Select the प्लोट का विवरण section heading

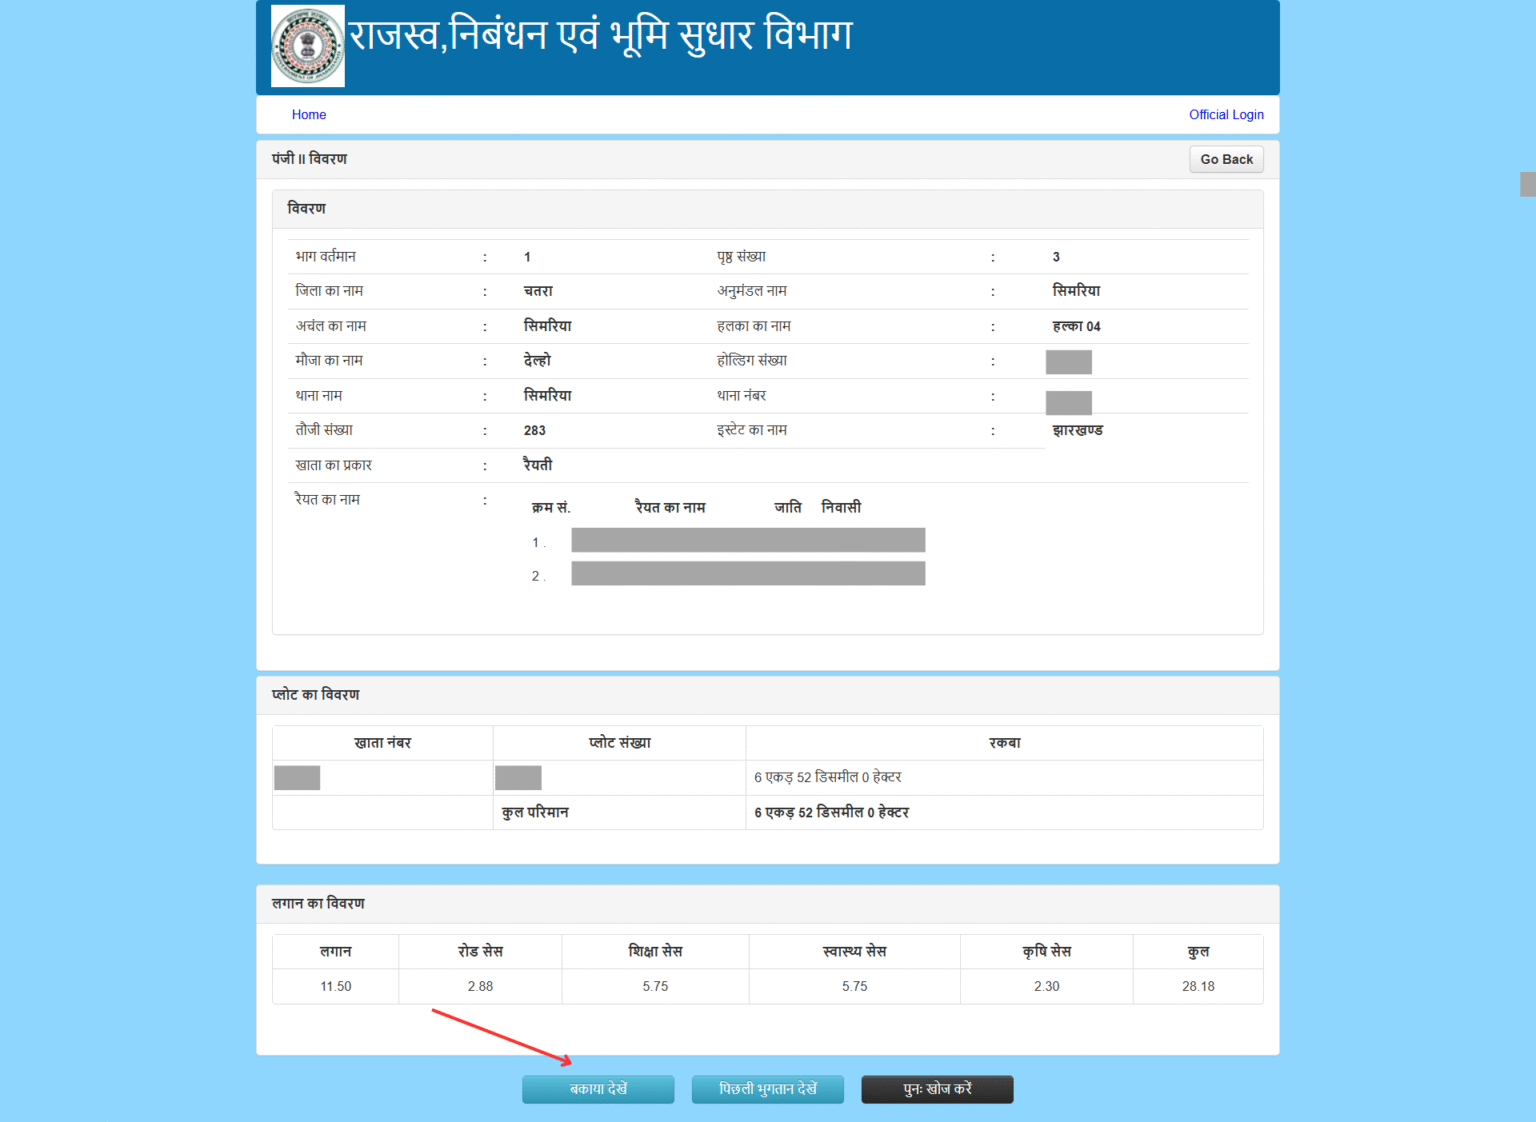tap(316, 695)
